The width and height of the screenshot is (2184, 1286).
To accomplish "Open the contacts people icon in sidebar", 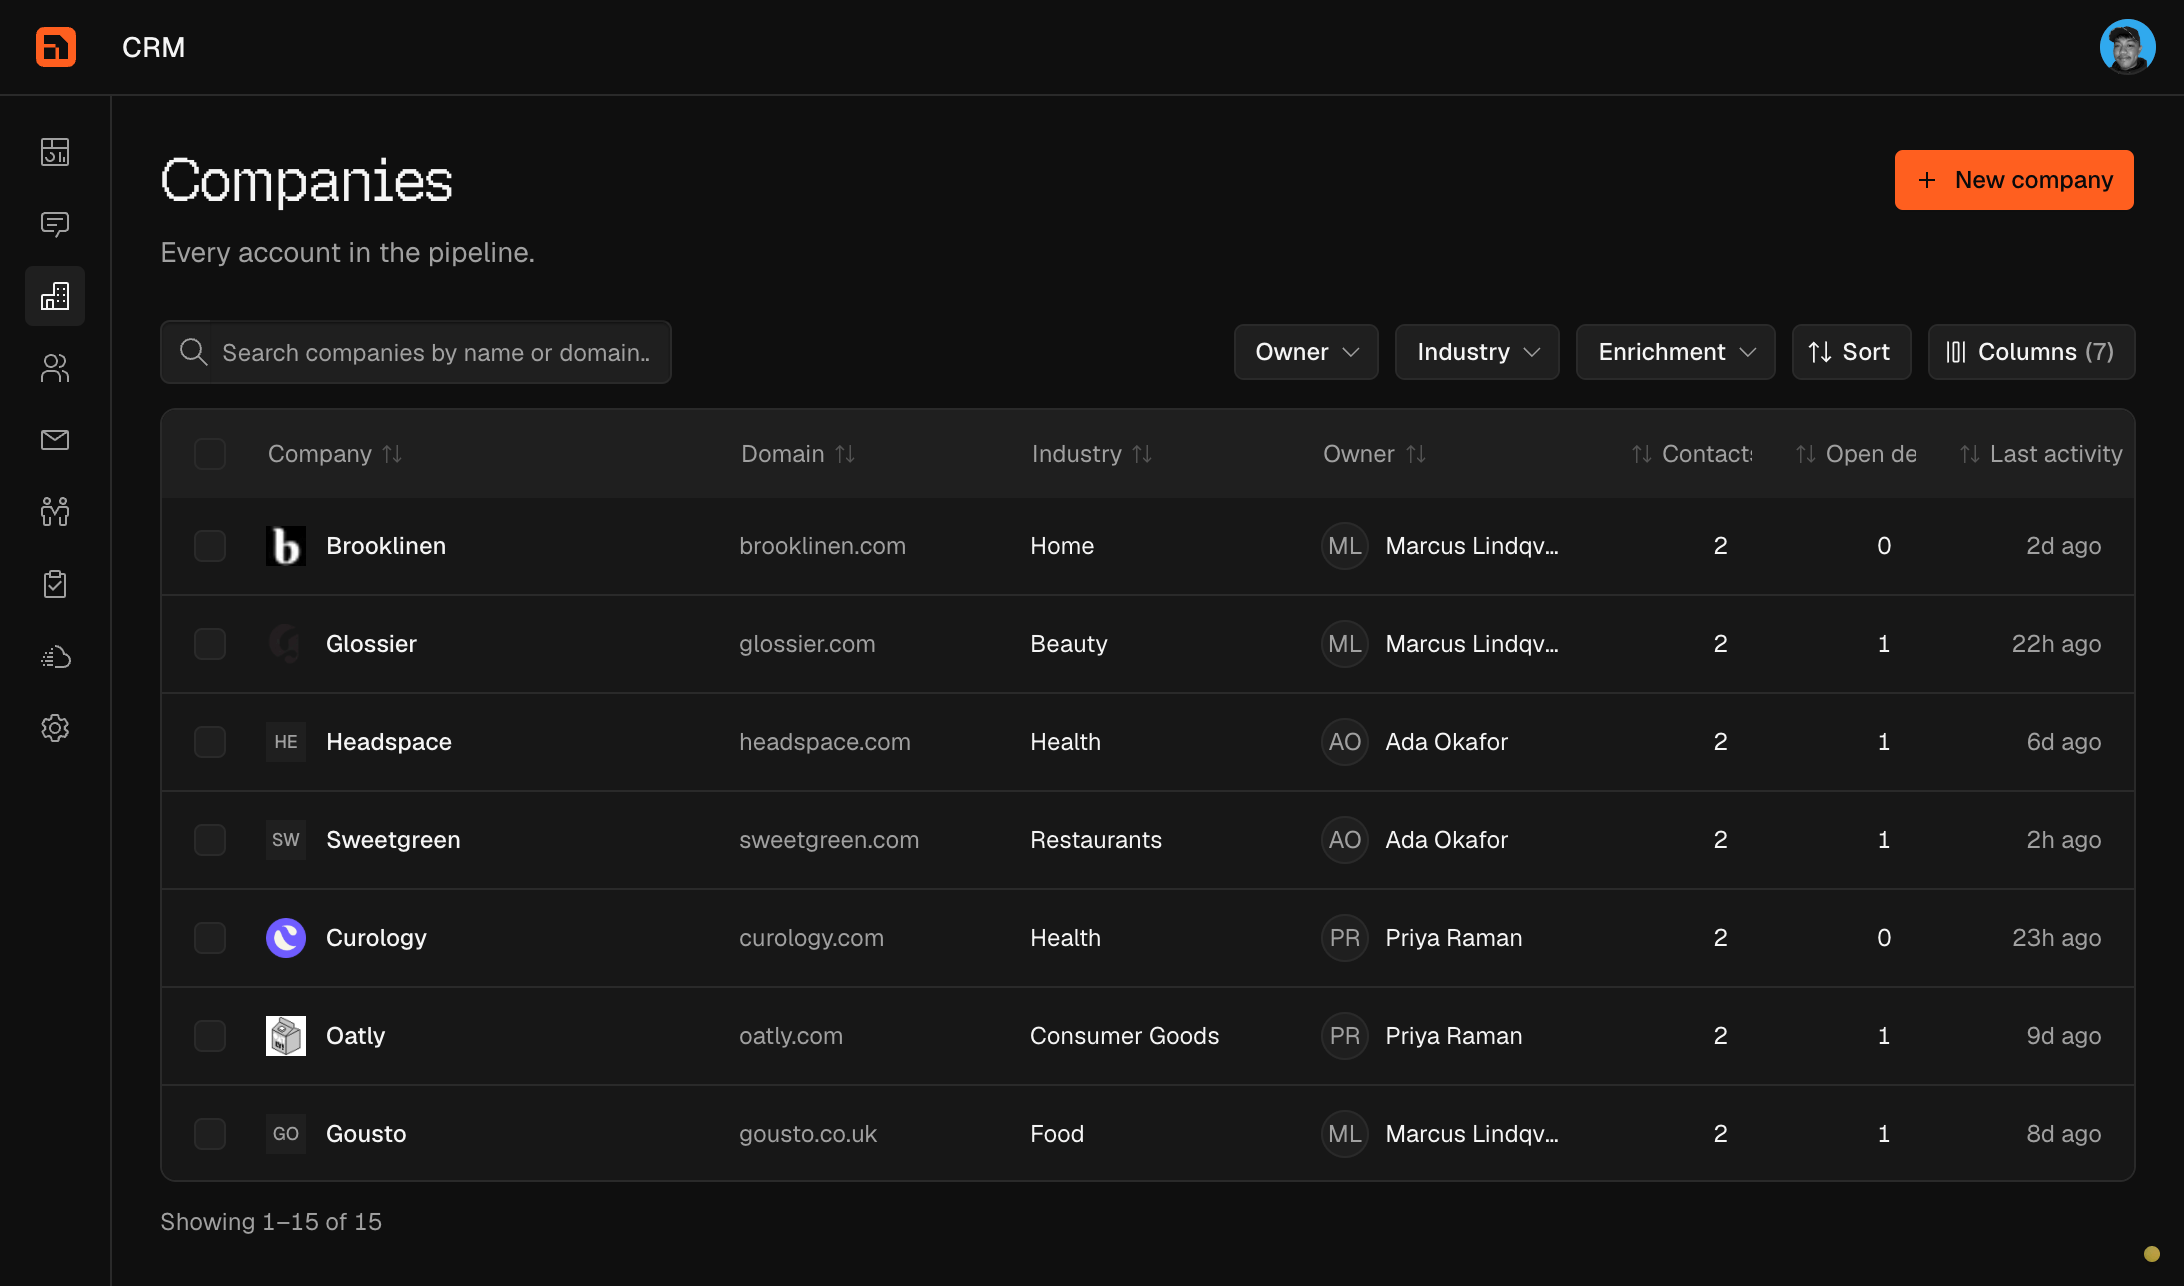I will (x=55, y=368).
